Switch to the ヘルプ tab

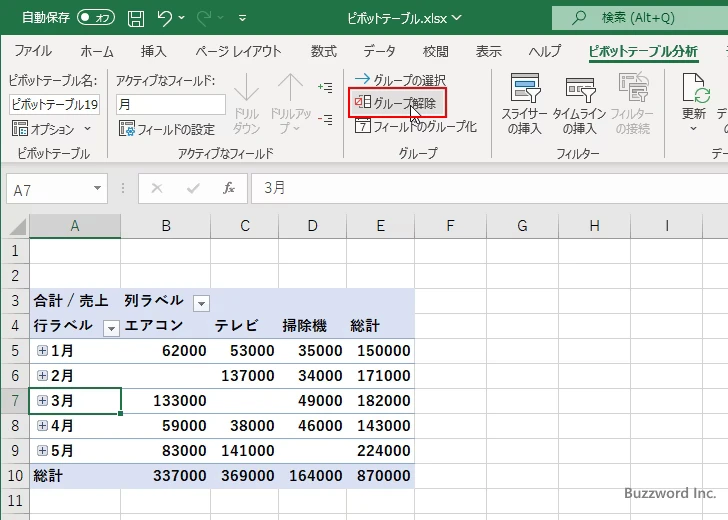tap(545, 51)
